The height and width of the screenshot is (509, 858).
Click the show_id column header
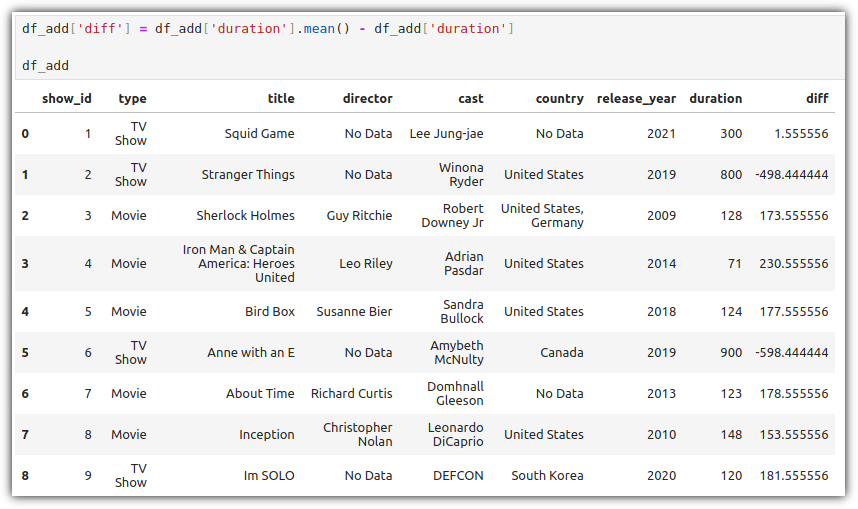67,99
